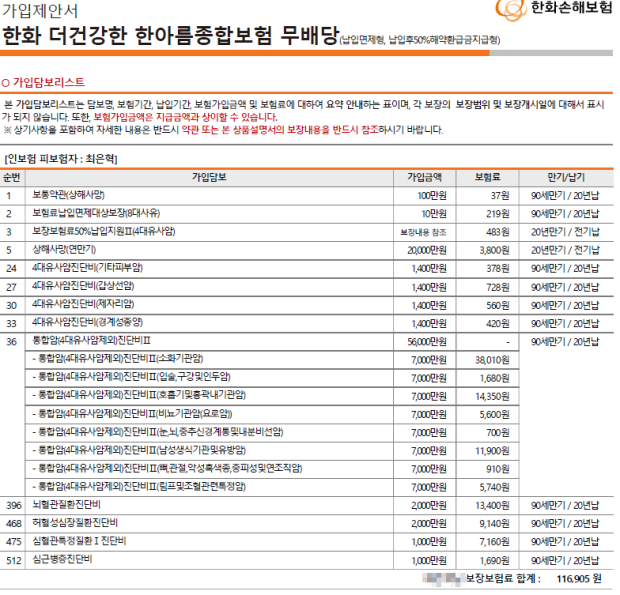
Task: Select the 만기/납기 column header
Action: [566, 178]
